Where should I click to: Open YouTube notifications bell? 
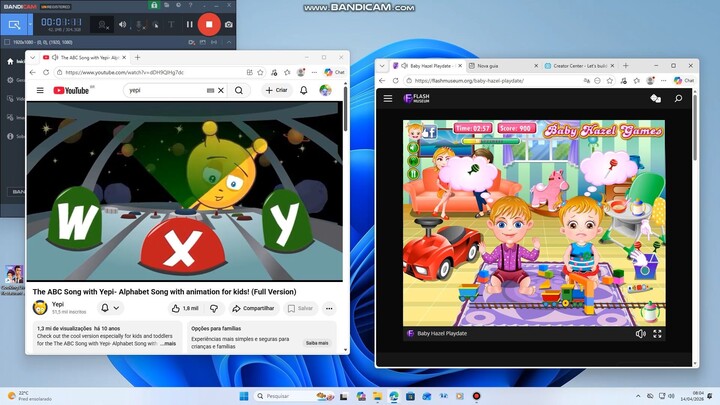click(304, 90)
